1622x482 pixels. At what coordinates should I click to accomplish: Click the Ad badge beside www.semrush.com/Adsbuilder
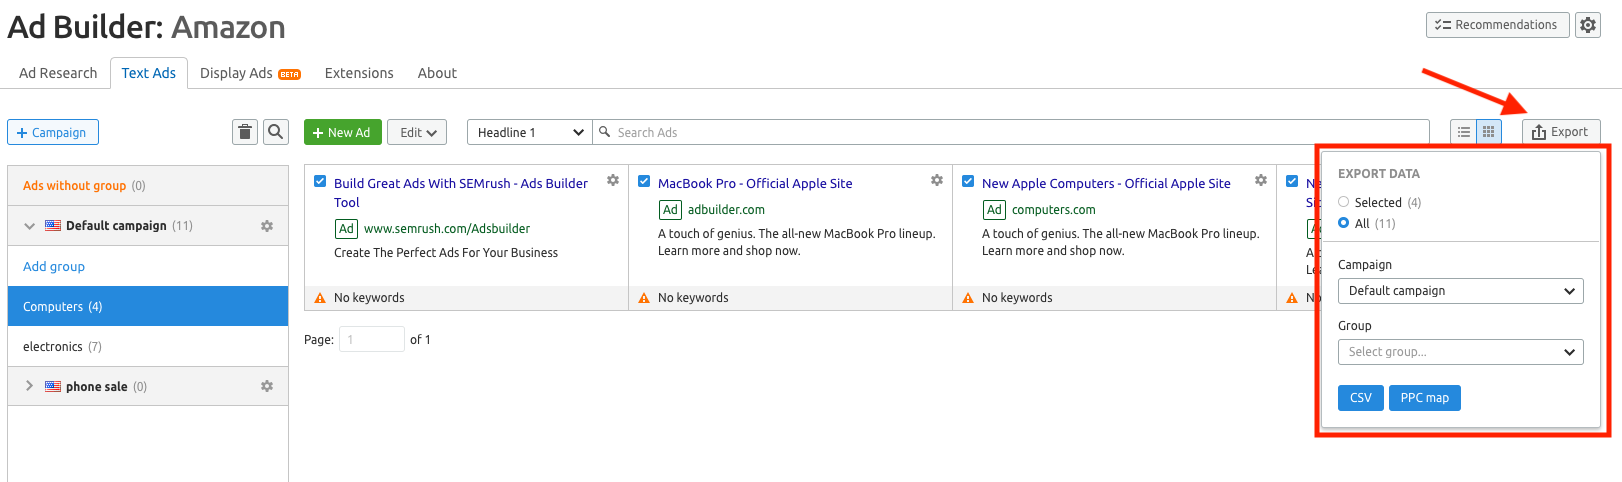pyautogui.click(x=346, y=229)
